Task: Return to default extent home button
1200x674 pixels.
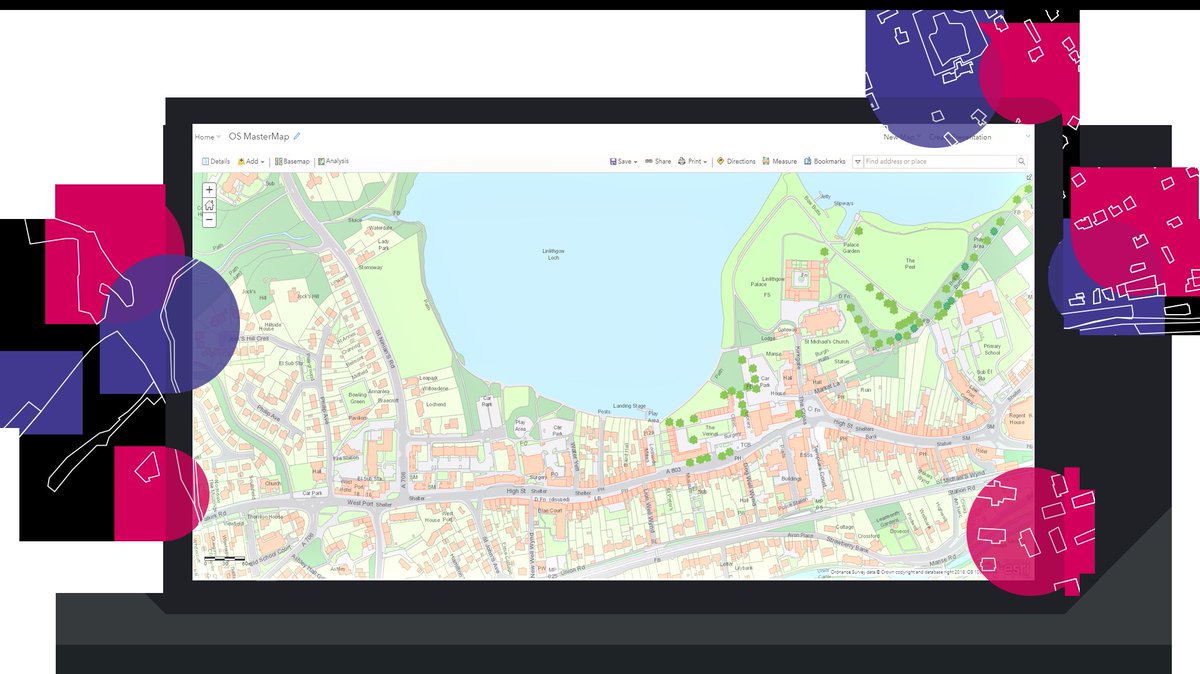Action: point(209,205)
